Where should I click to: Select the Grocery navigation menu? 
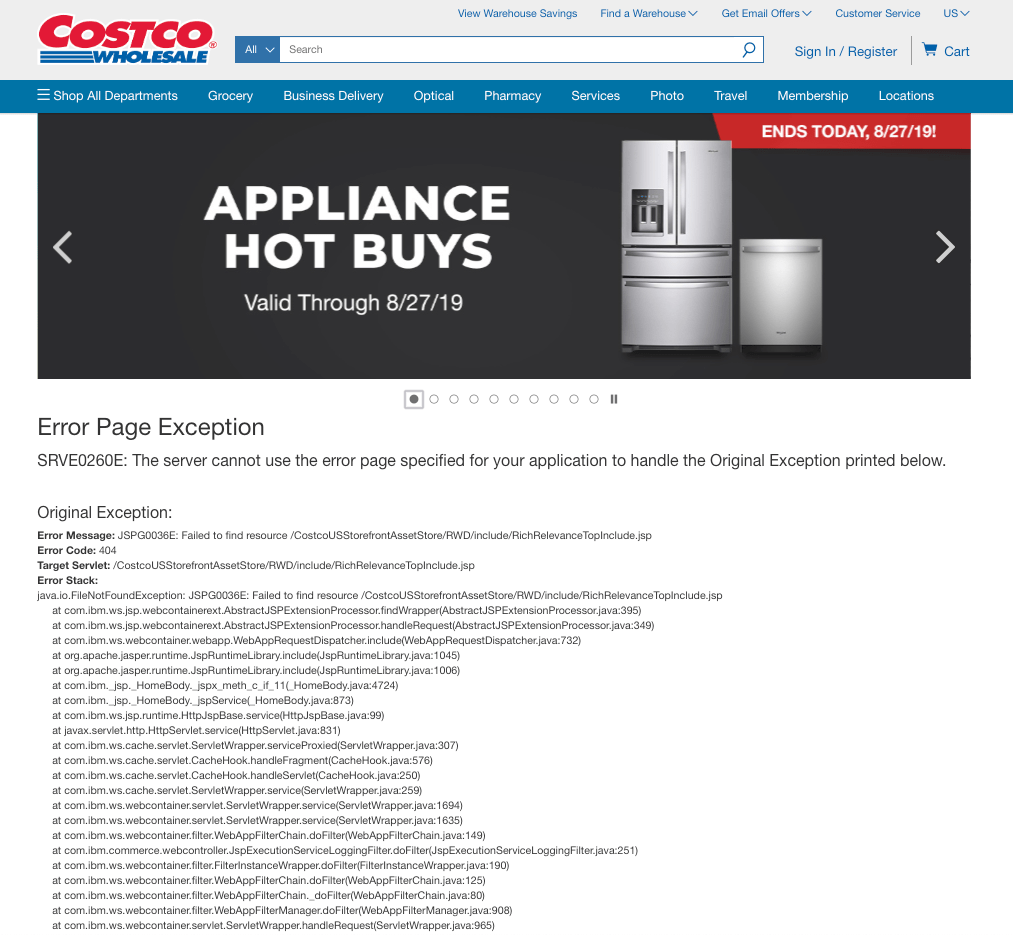tap(230, 95)
